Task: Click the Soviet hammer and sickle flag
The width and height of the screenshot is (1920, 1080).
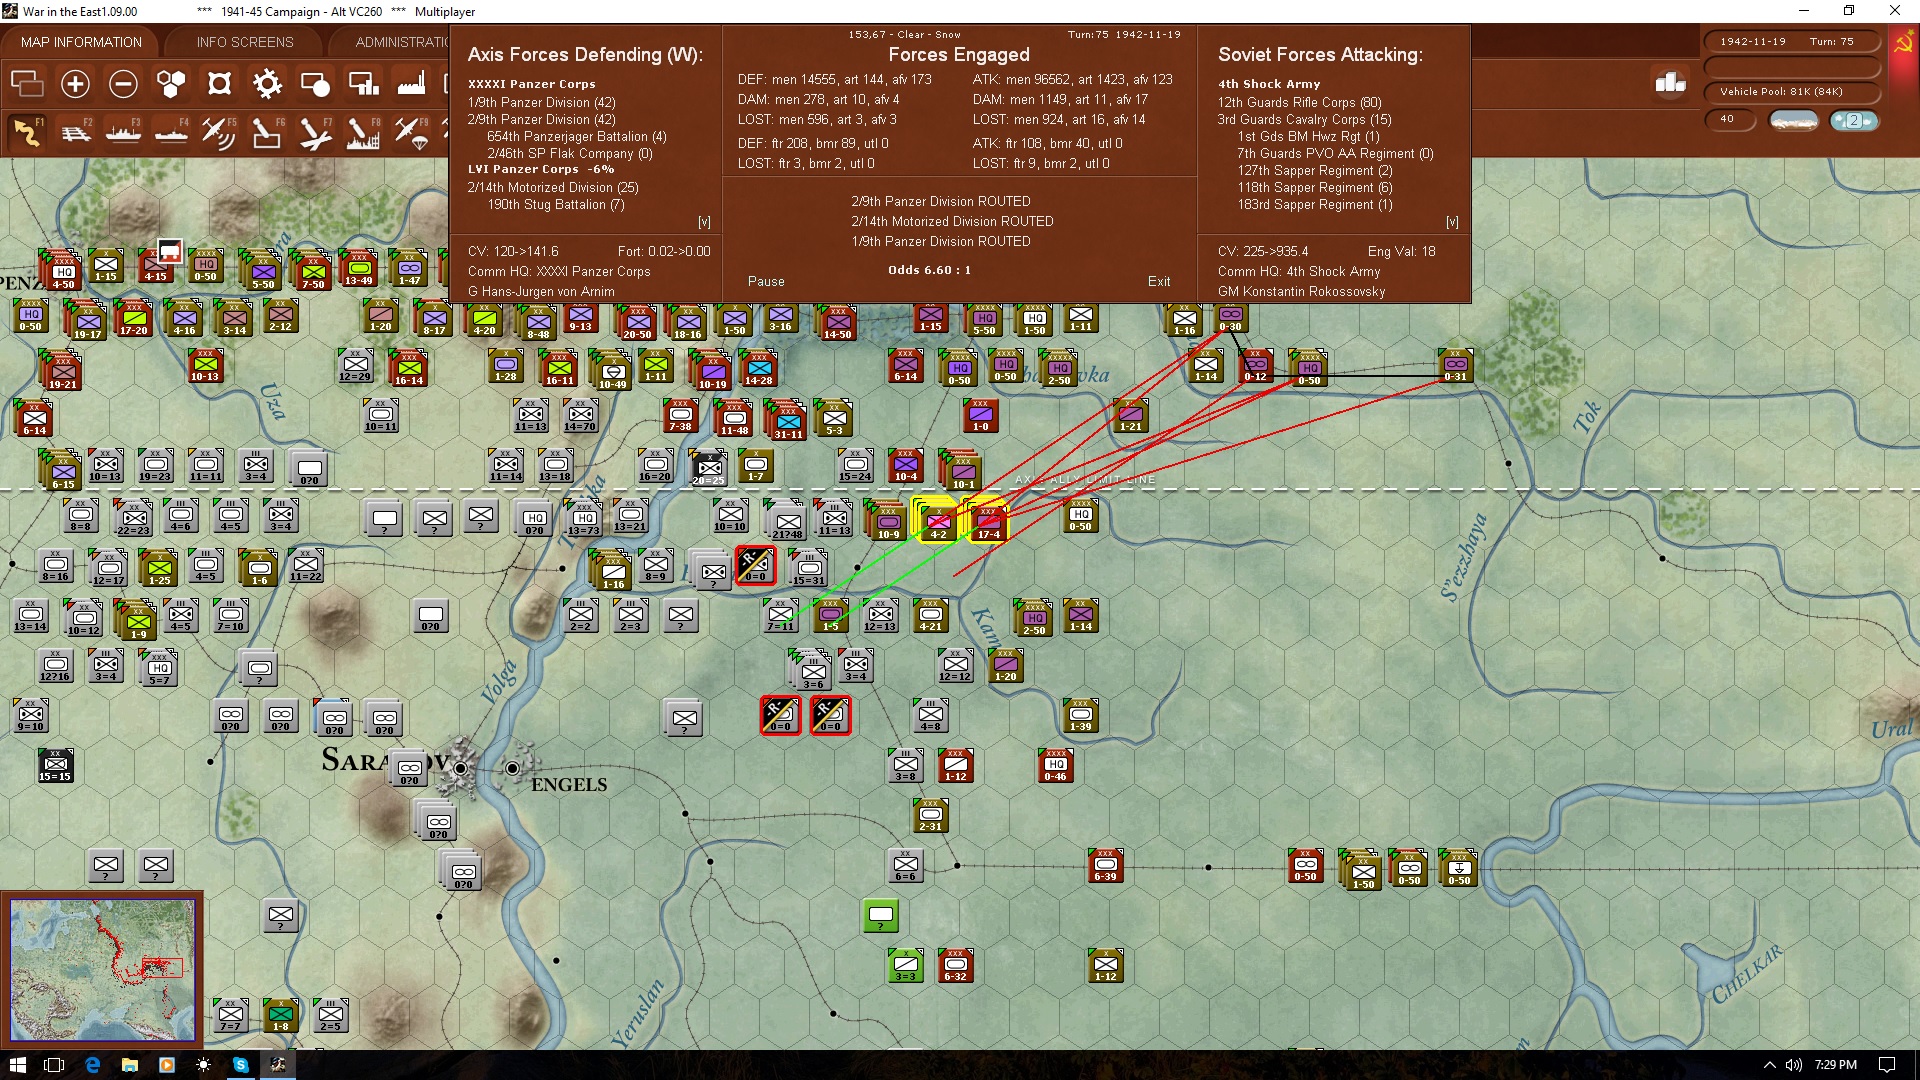Action: pos(1903,43)
